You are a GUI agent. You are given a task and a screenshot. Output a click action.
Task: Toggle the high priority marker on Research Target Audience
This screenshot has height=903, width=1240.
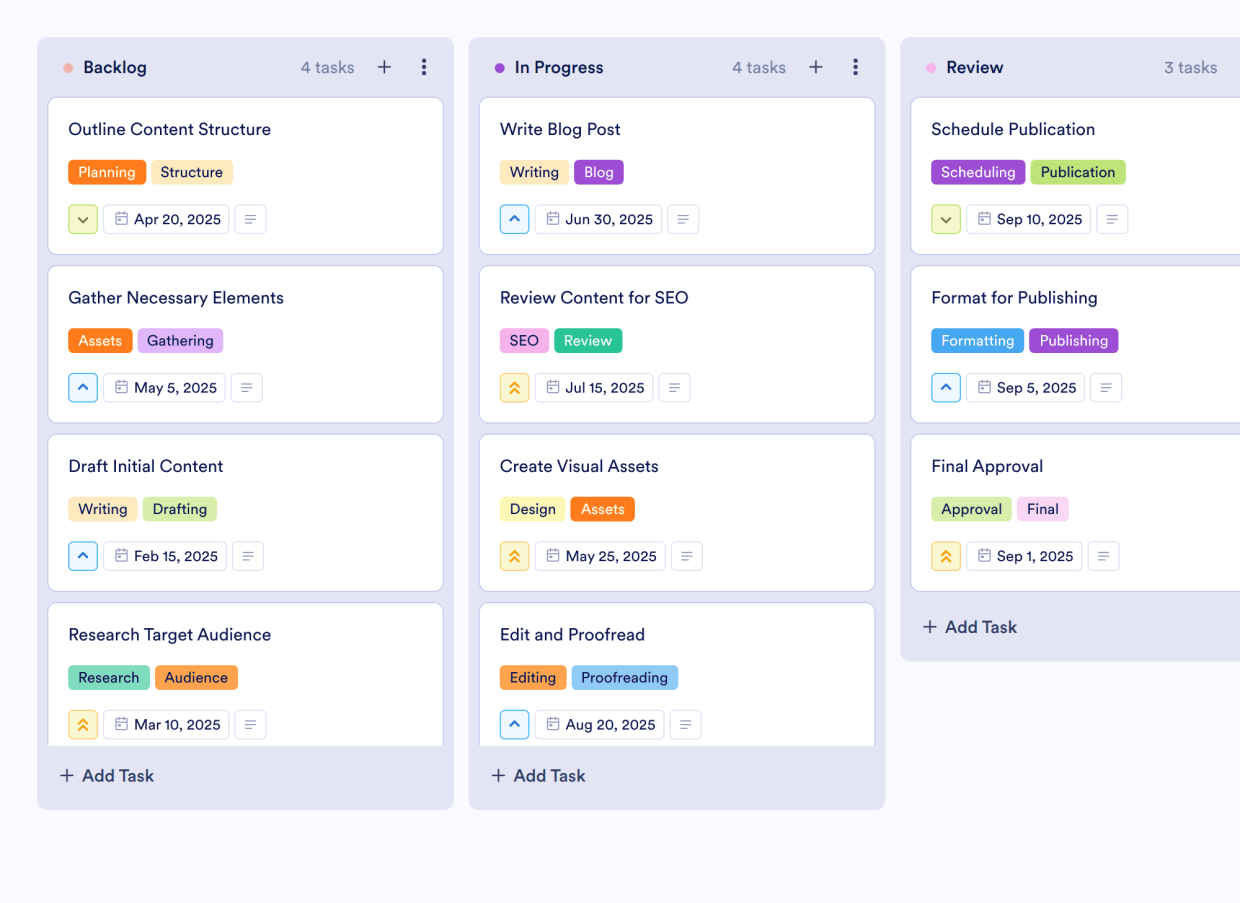(x=83, y=724)
